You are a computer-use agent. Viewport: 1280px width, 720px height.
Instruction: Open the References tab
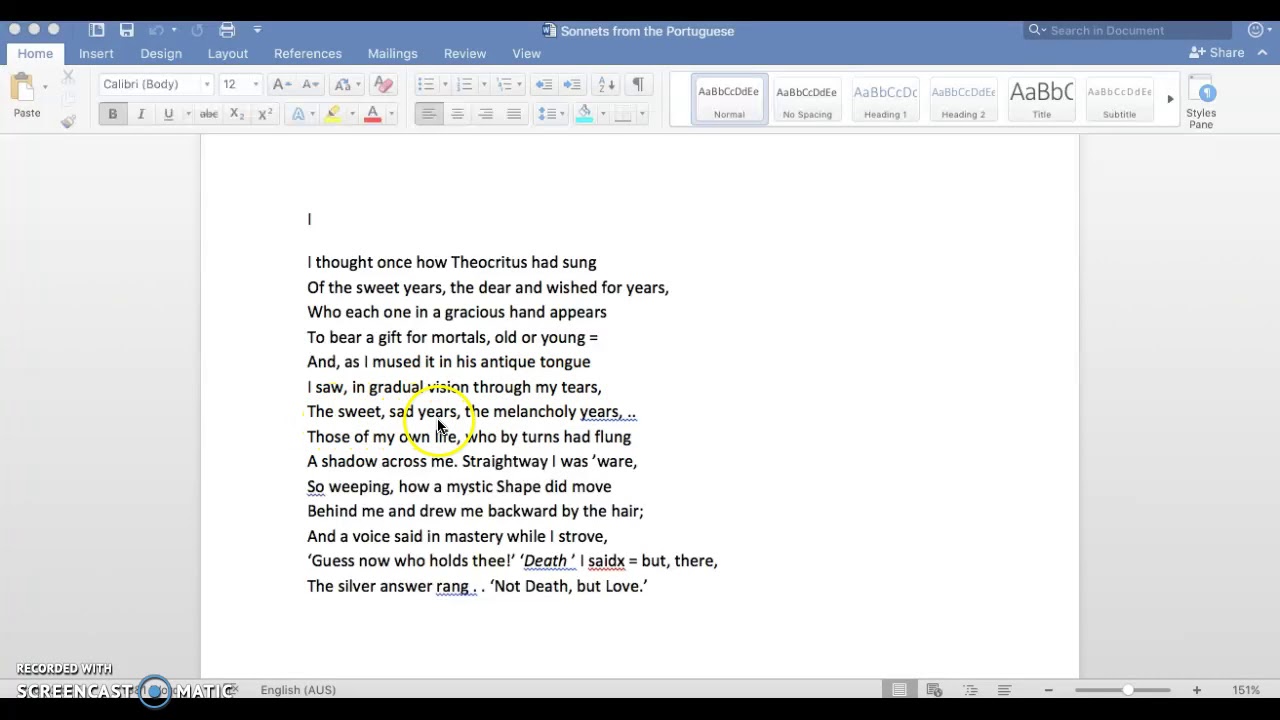coord(308,53)
